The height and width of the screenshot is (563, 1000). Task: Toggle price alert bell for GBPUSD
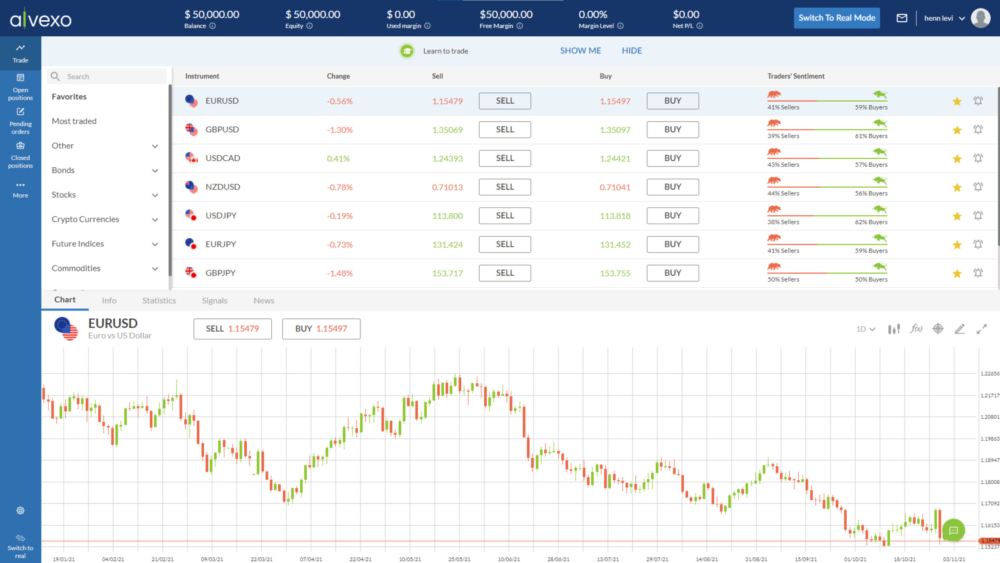point(977,130)
